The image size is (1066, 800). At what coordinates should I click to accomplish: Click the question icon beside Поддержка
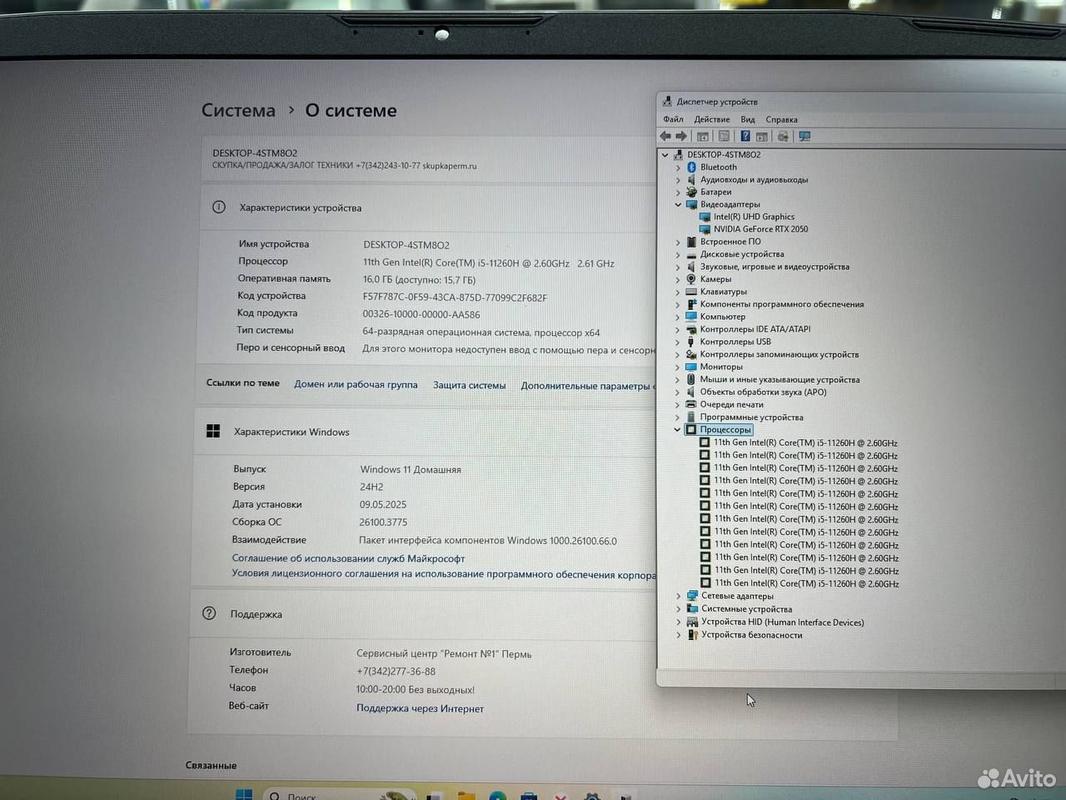click(209, 613)
